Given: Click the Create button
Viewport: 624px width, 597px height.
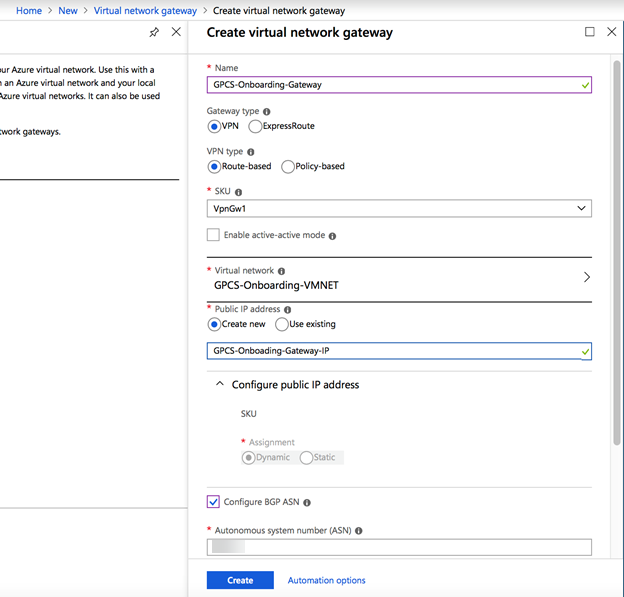Looking at the screenshot, I should click(x=240, y=580).
